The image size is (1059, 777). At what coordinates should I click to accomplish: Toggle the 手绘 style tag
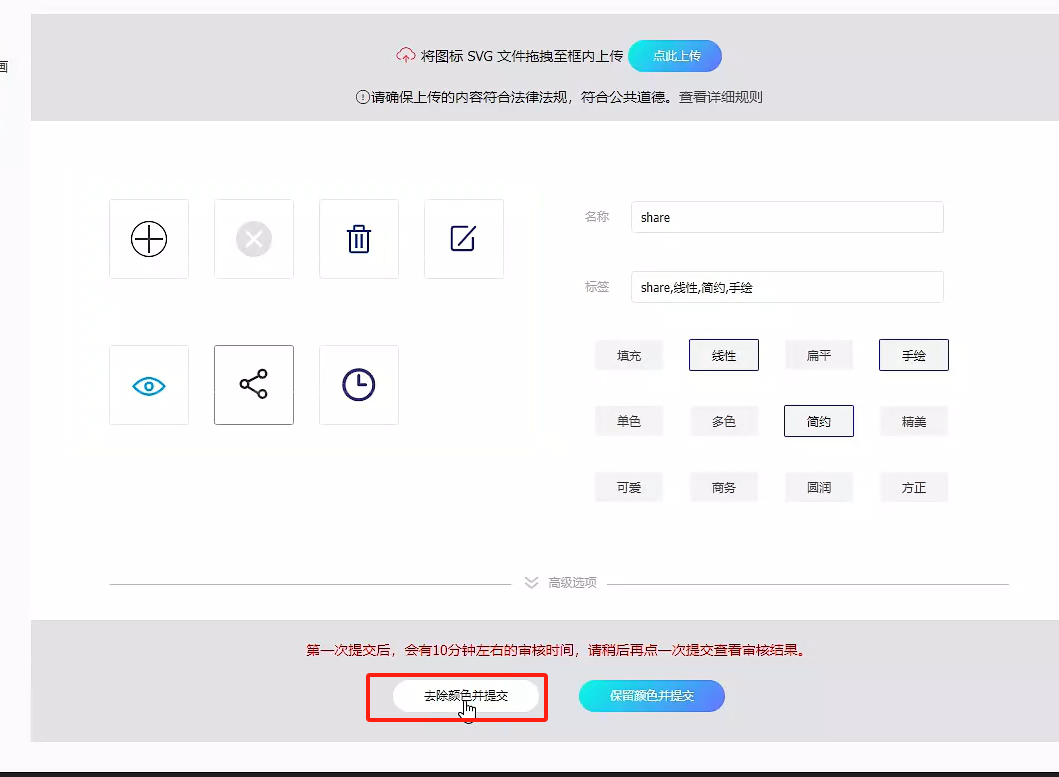pyautogui.click(x=914, y=355)
